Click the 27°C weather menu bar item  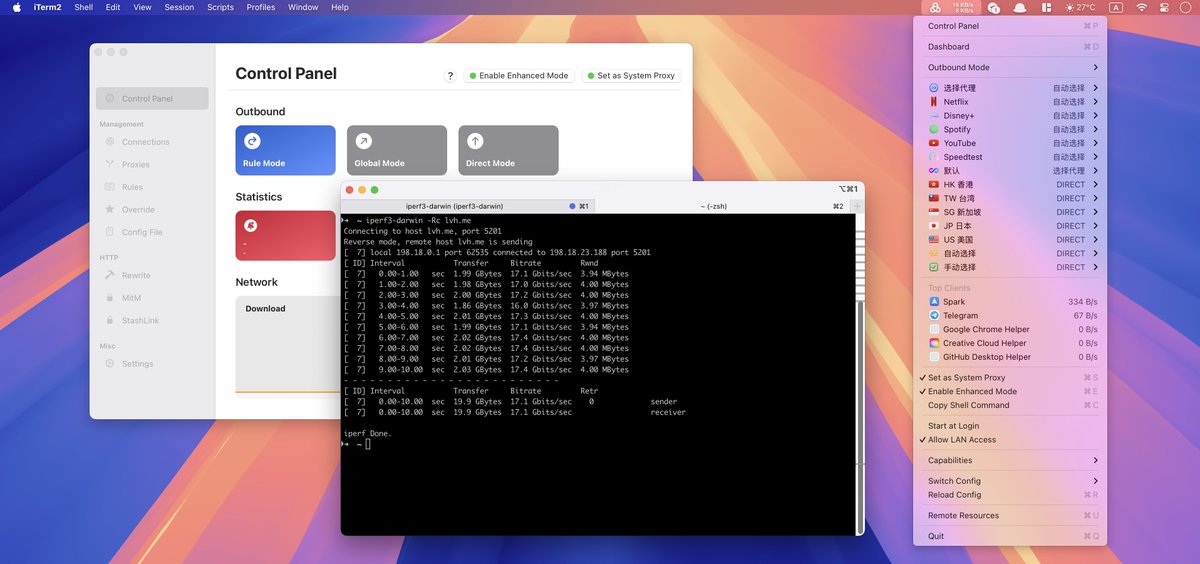click(1080, 7)
